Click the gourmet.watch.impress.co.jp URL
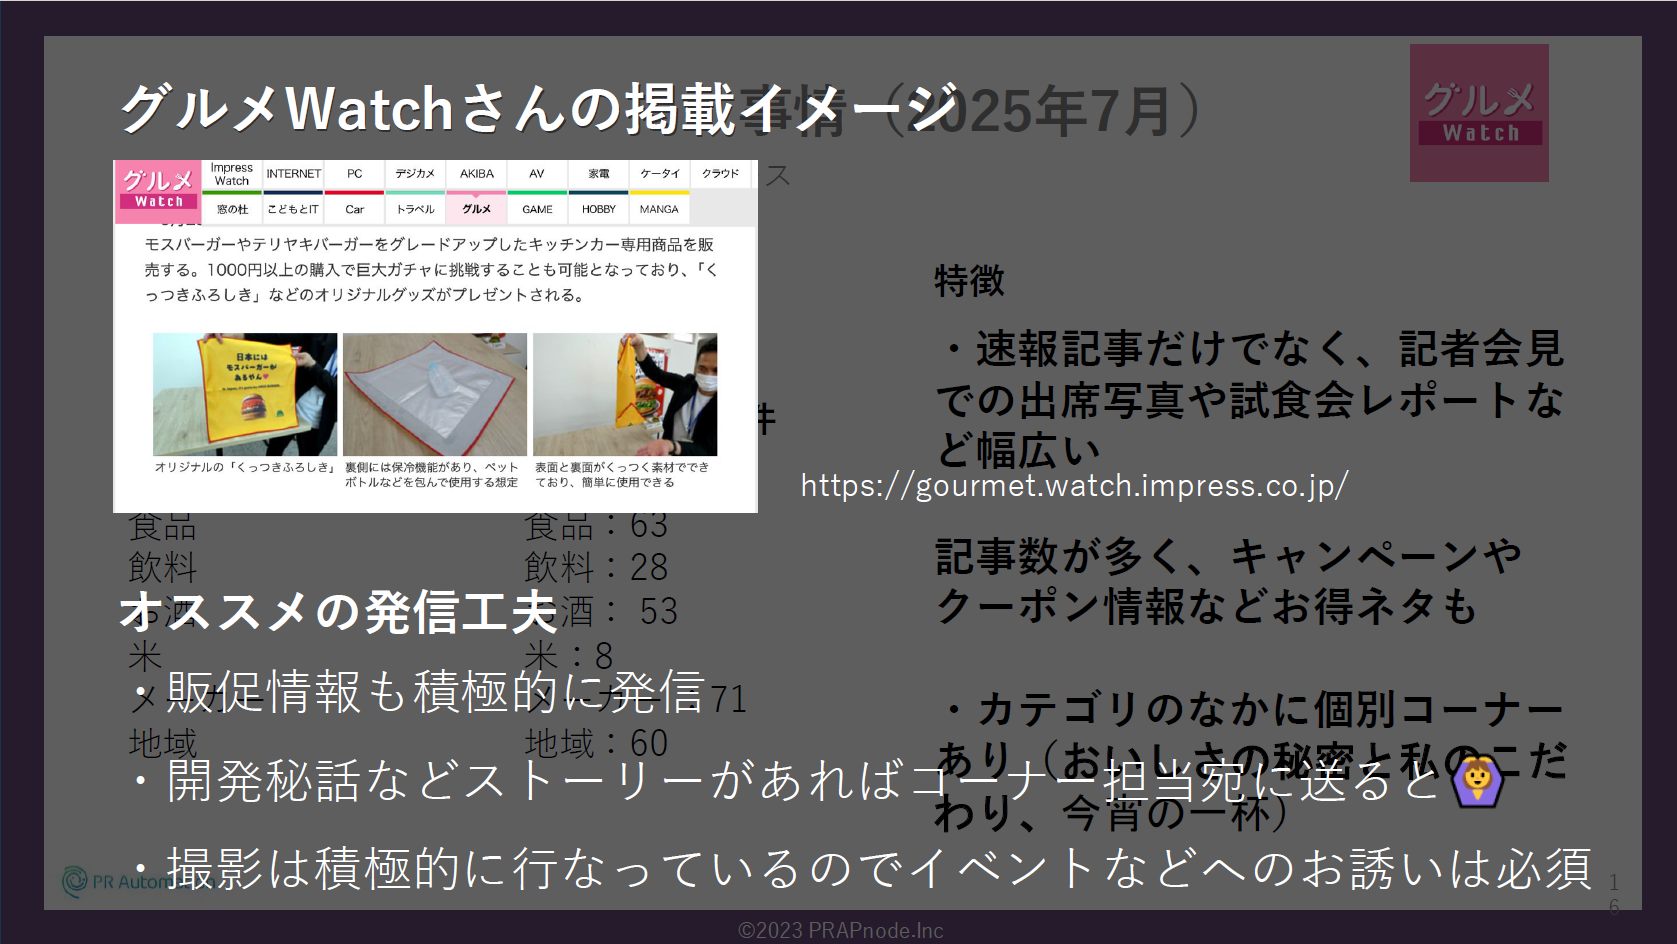Image resolution: width=1677 pixels, height=944 pixels. coord(1074,486)
